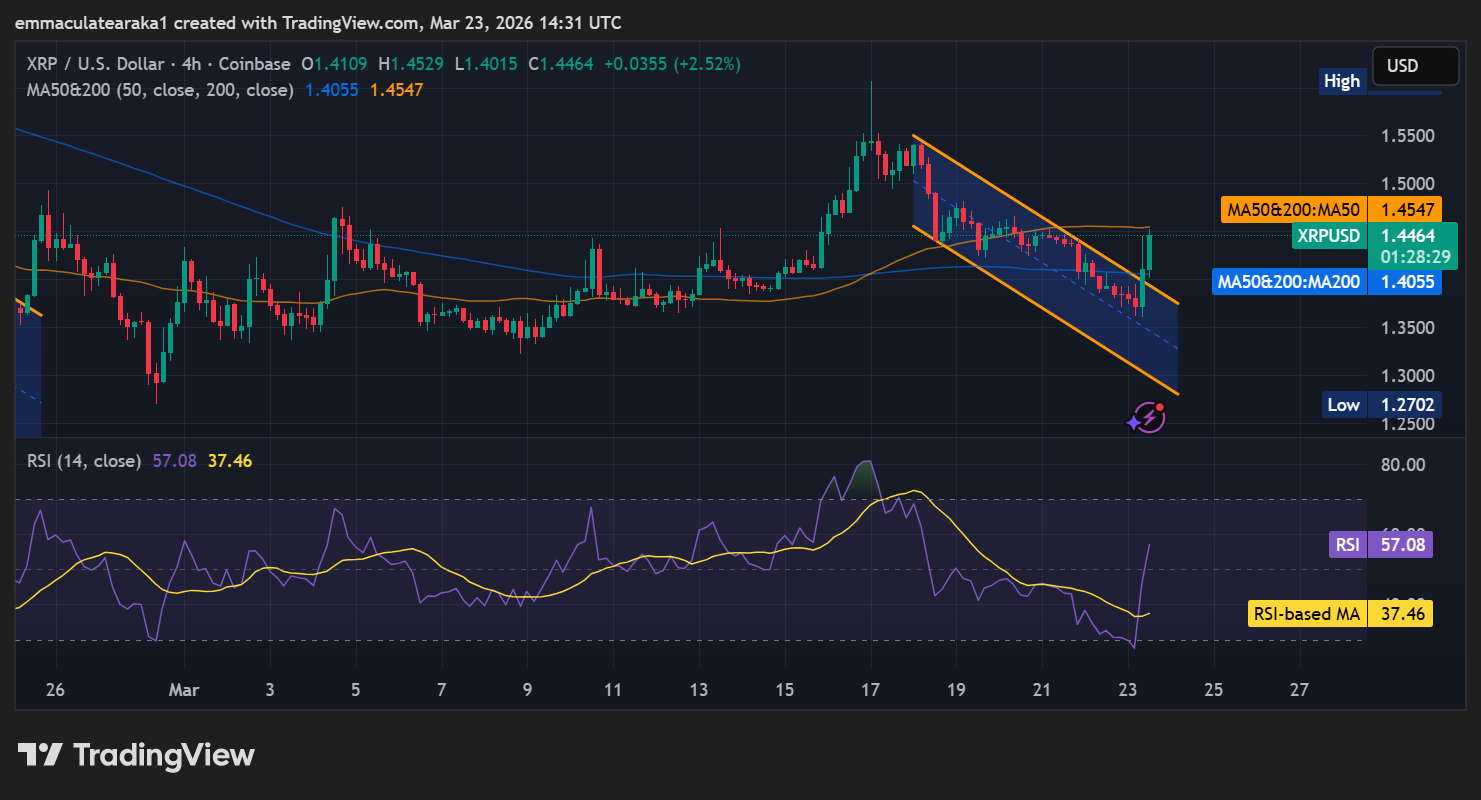This screenshot has width=1481, height=800.
Task: Click the 80.00 level on RSI scale
Action: 1401,464
